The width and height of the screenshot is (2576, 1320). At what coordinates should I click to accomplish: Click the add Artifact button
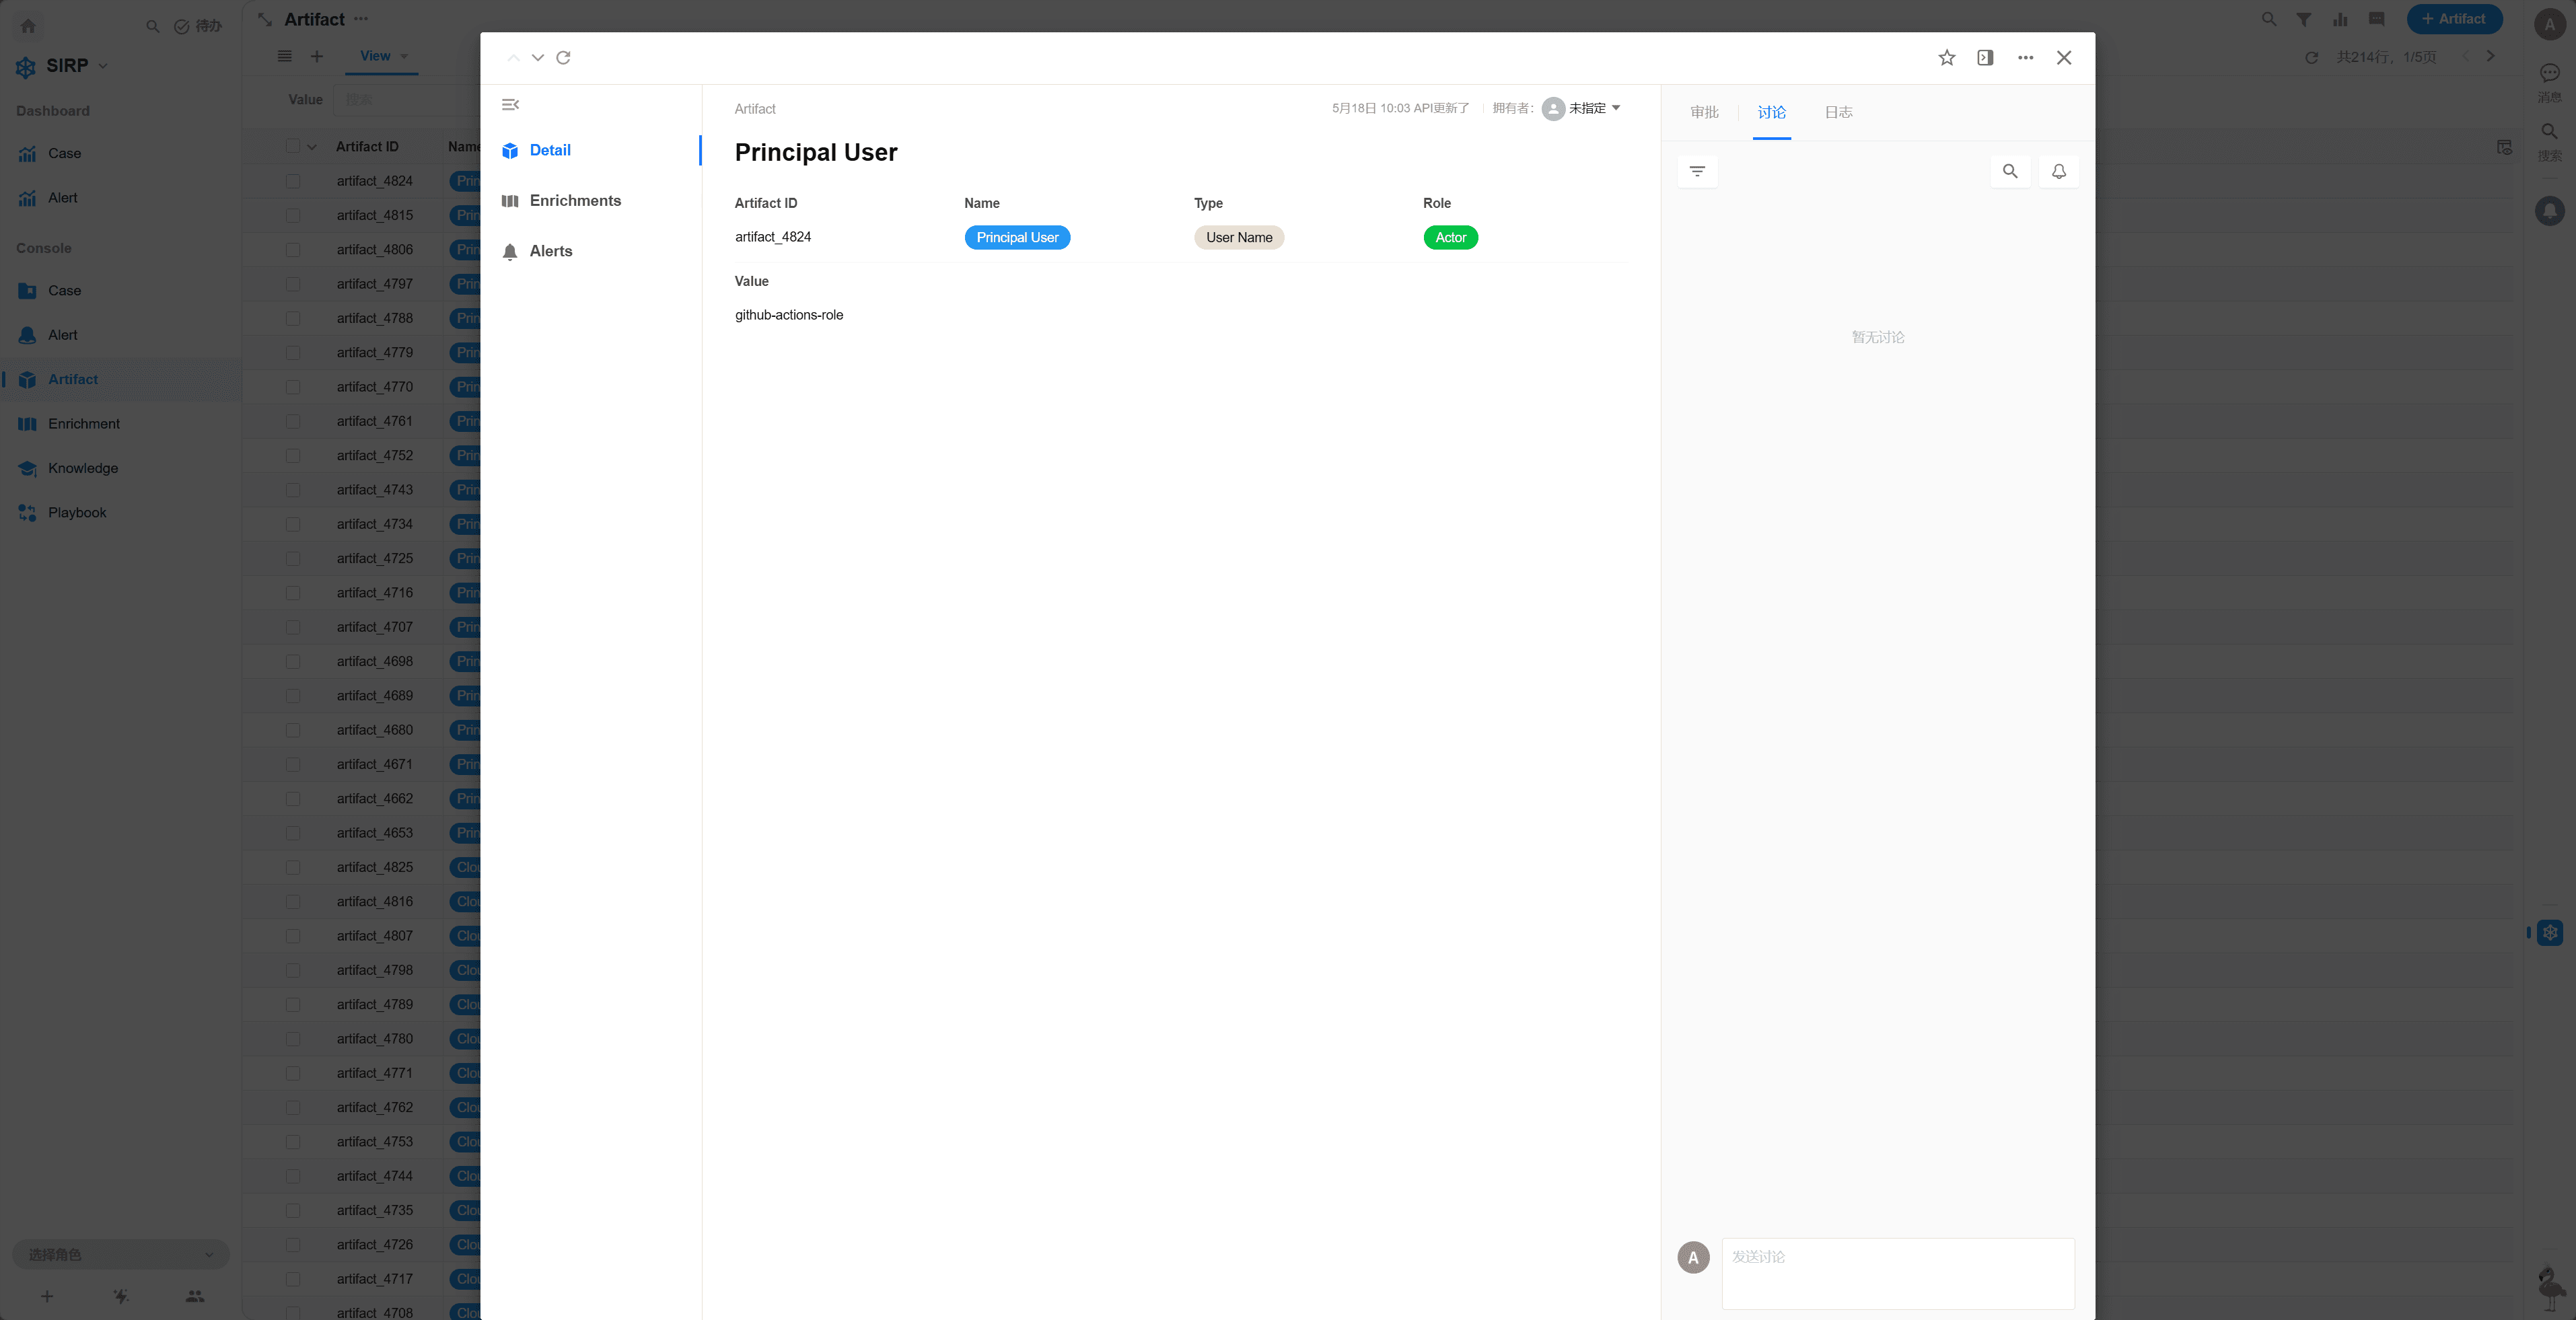[x=2454, y=19]
